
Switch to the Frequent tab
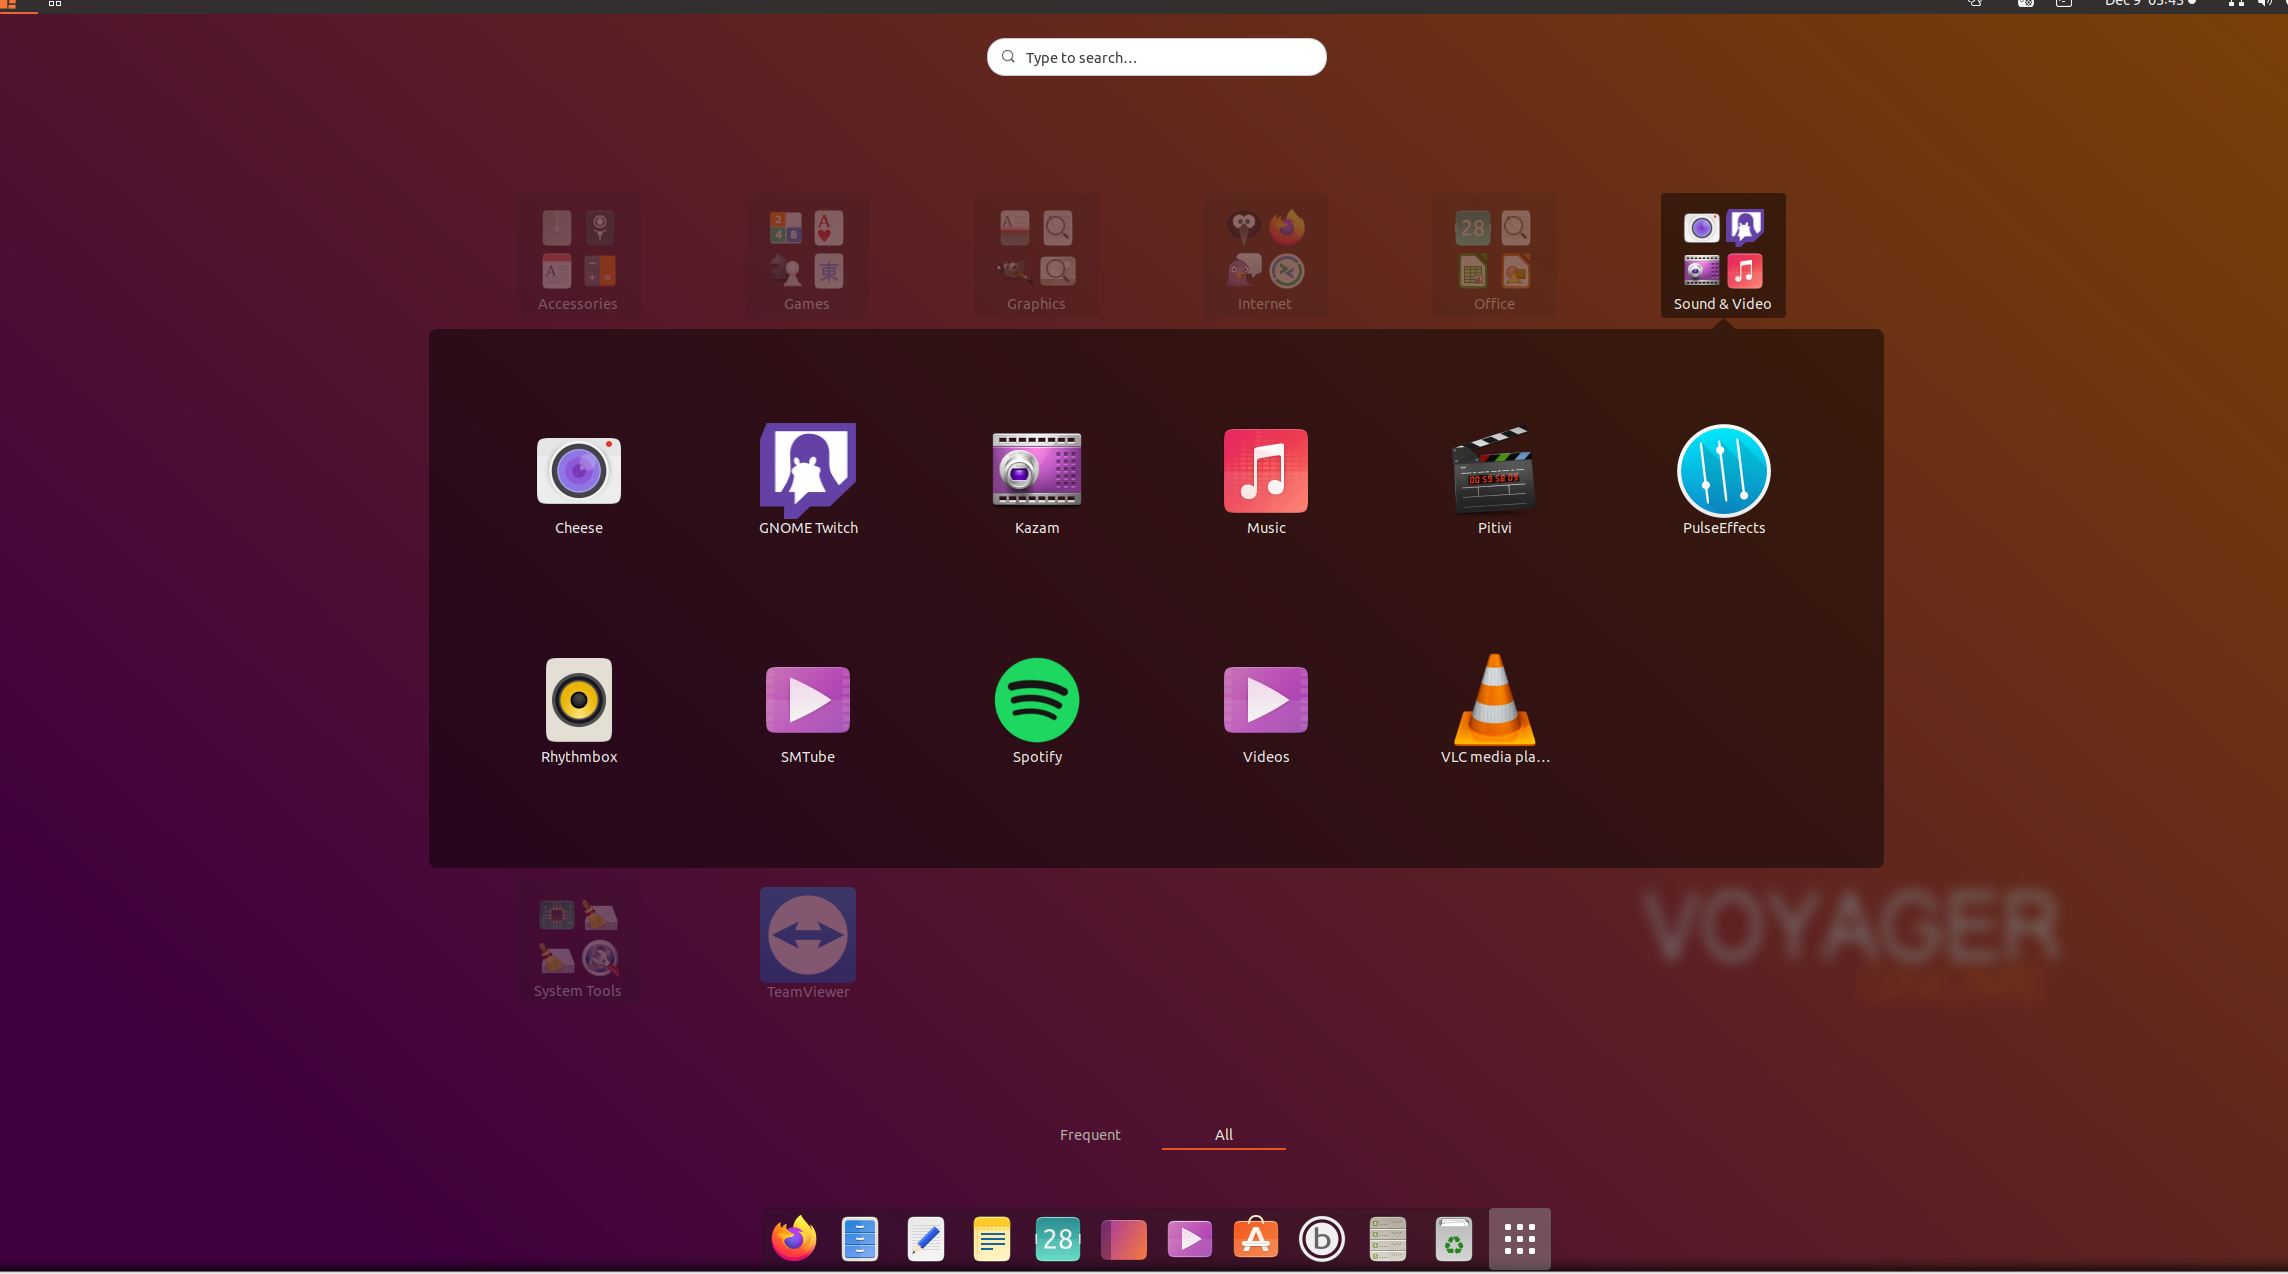(1090, 1135)
